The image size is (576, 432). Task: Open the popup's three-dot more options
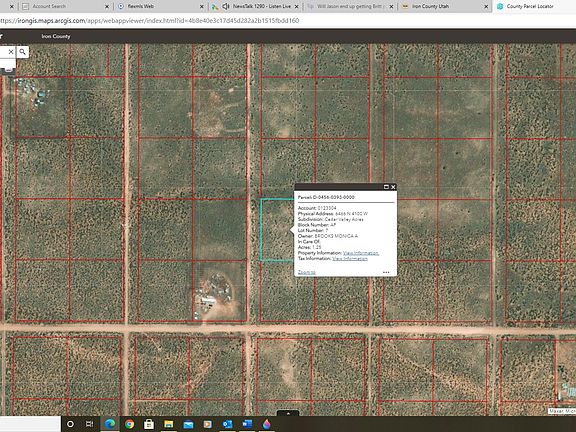coord(386,272)
